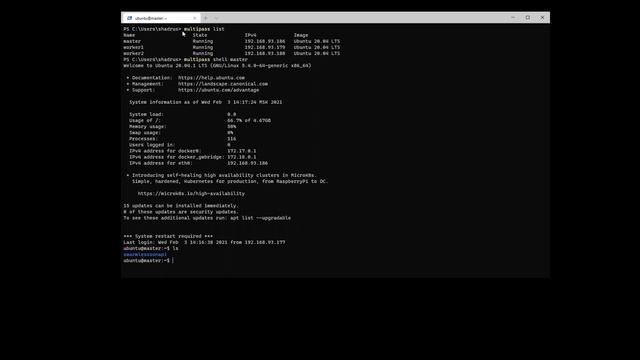The width and height of the screenshot is (640, 360).
Task: Select the ubuntu@master terminal tab
Action: click(x=161, y=18)
